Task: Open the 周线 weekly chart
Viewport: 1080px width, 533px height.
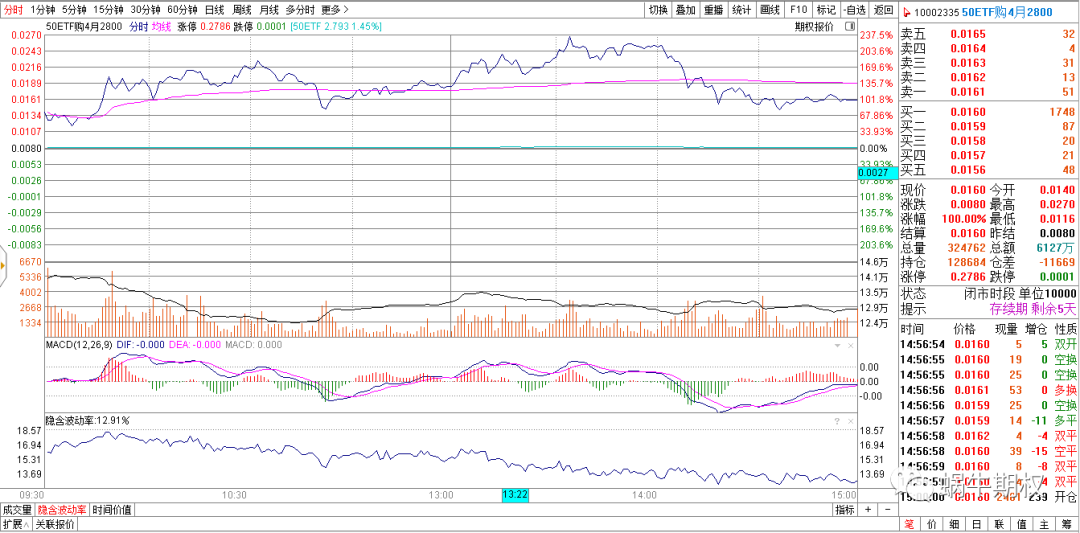Action: (x=242, y=10)
